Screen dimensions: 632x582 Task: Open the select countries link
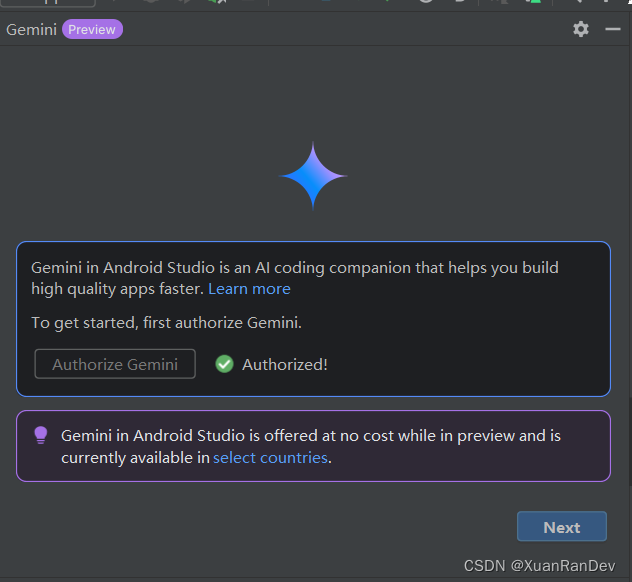pyautogui.click(x=270, y=458)
